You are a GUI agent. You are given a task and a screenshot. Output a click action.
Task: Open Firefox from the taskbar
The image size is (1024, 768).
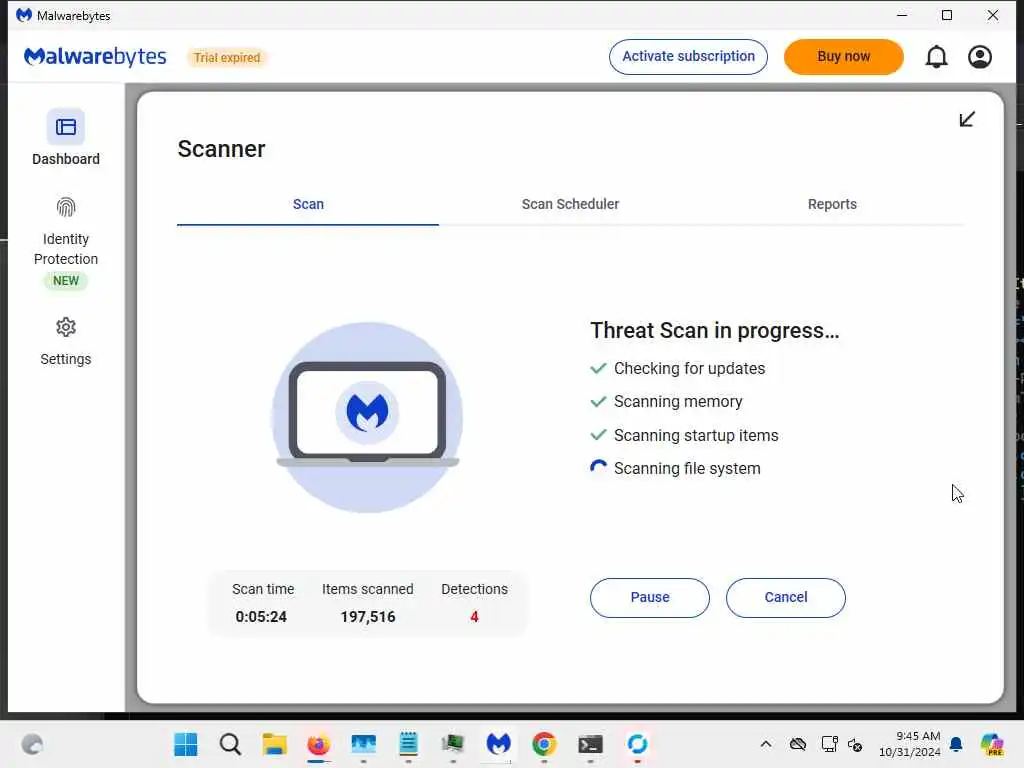click(319, 744)
